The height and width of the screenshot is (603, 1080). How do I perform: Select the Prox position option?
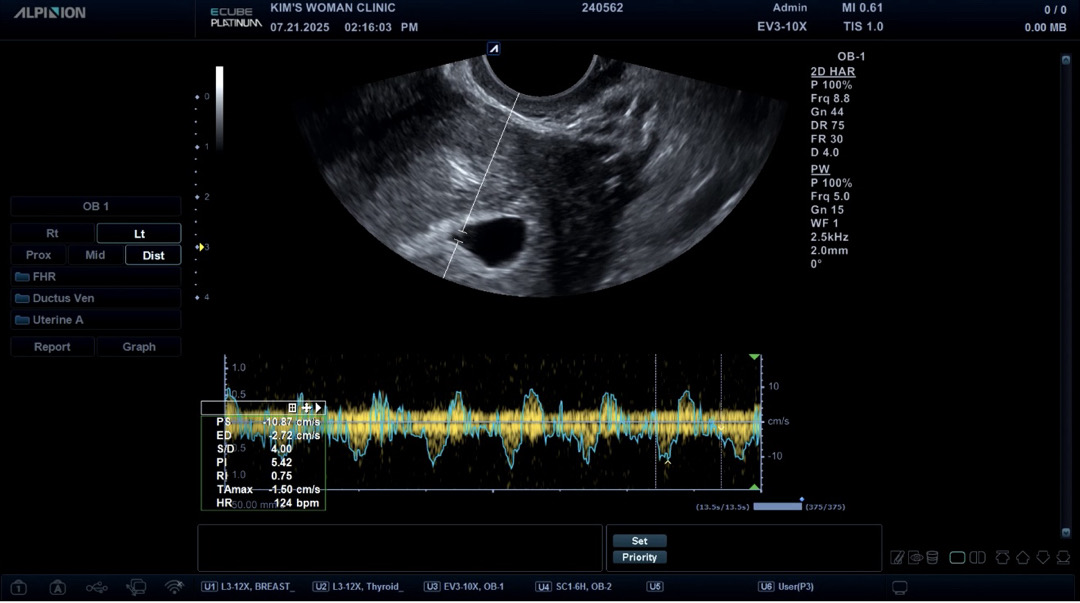(x=38, y=255)
